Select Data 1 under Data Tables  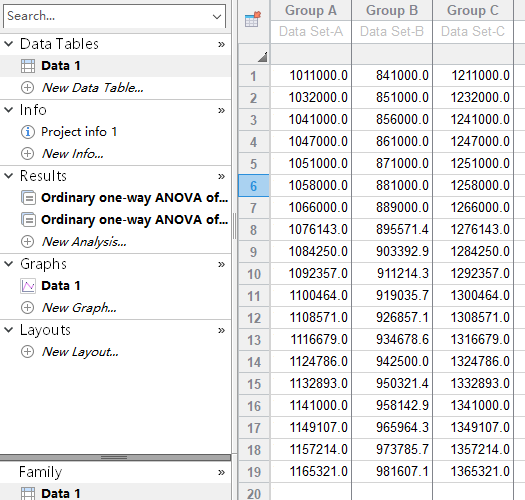61,66
